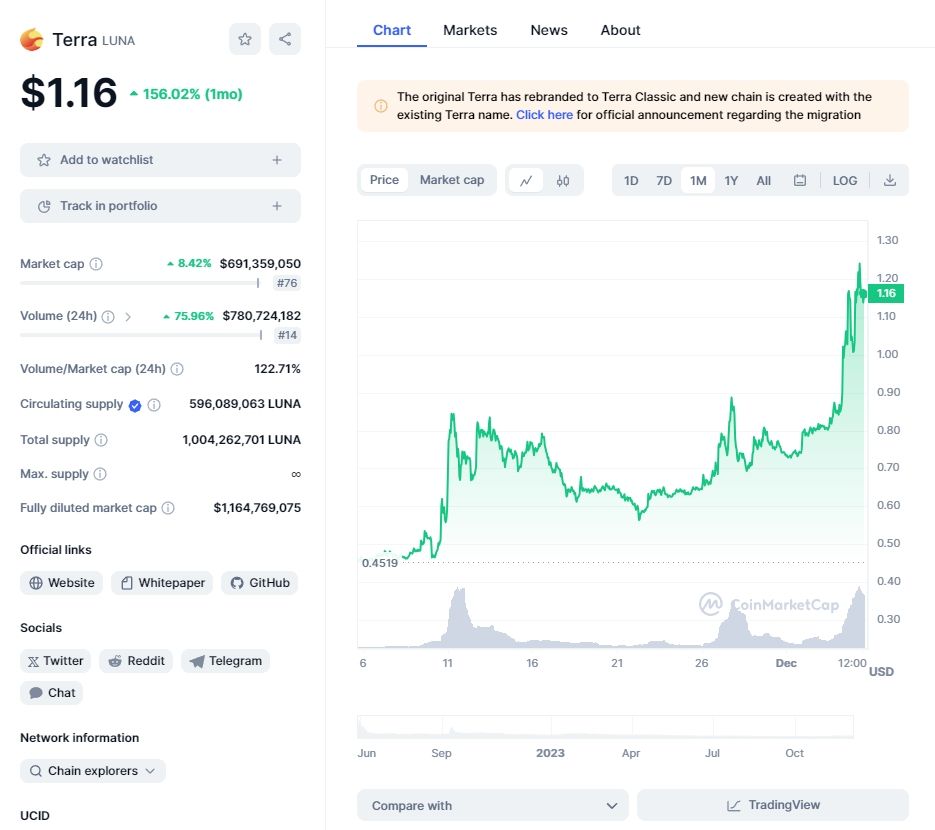
Task: Download chart data via download icon
Action: coord(890,181)
